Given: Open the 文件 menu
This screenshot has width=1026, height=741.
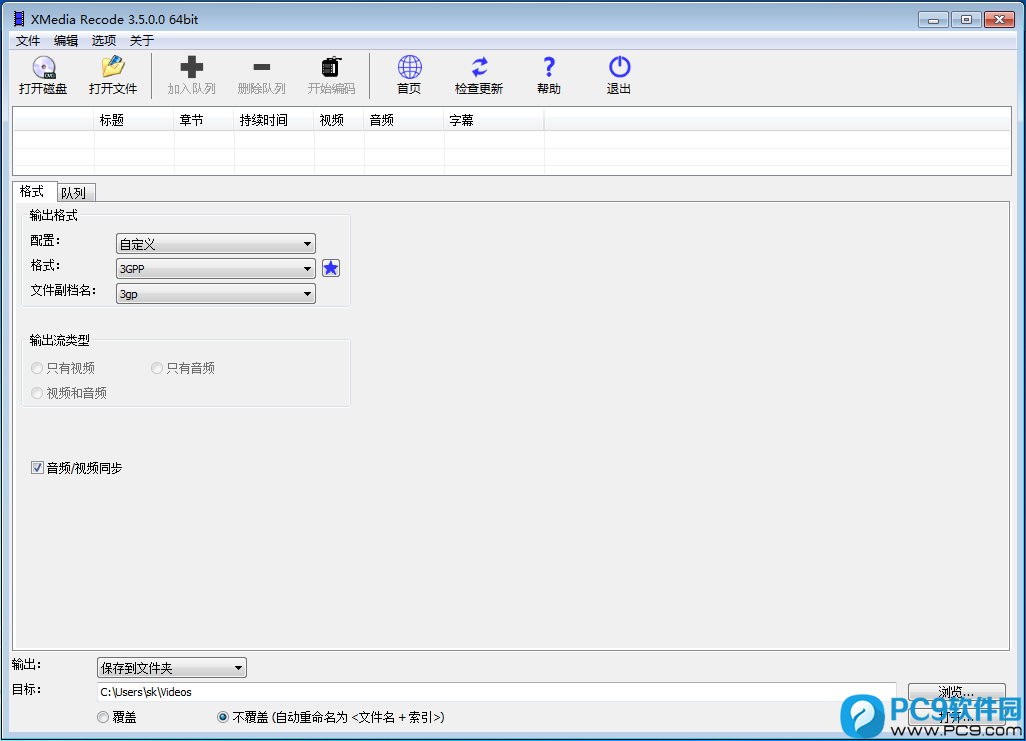Looking at the screenshot, I should (x=28, y=41).
